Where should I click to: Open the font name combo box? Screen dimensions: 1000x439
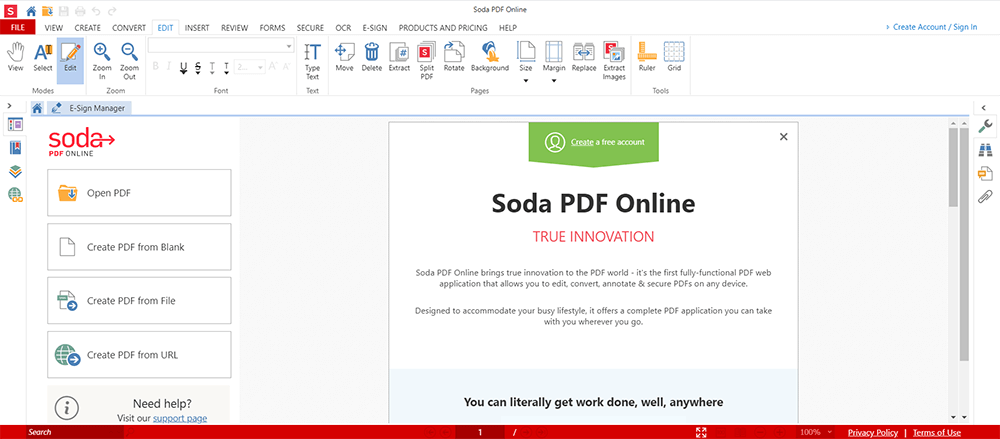pyautogui.click(x=221, y=46)
